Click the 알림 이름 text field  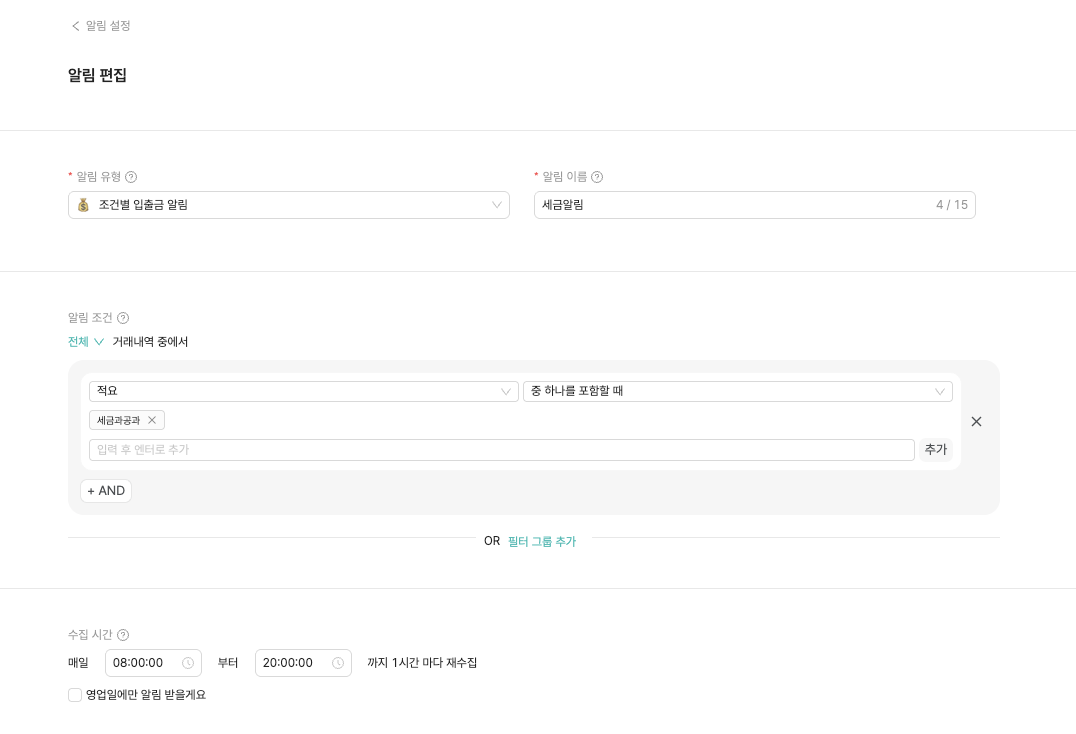730,205
